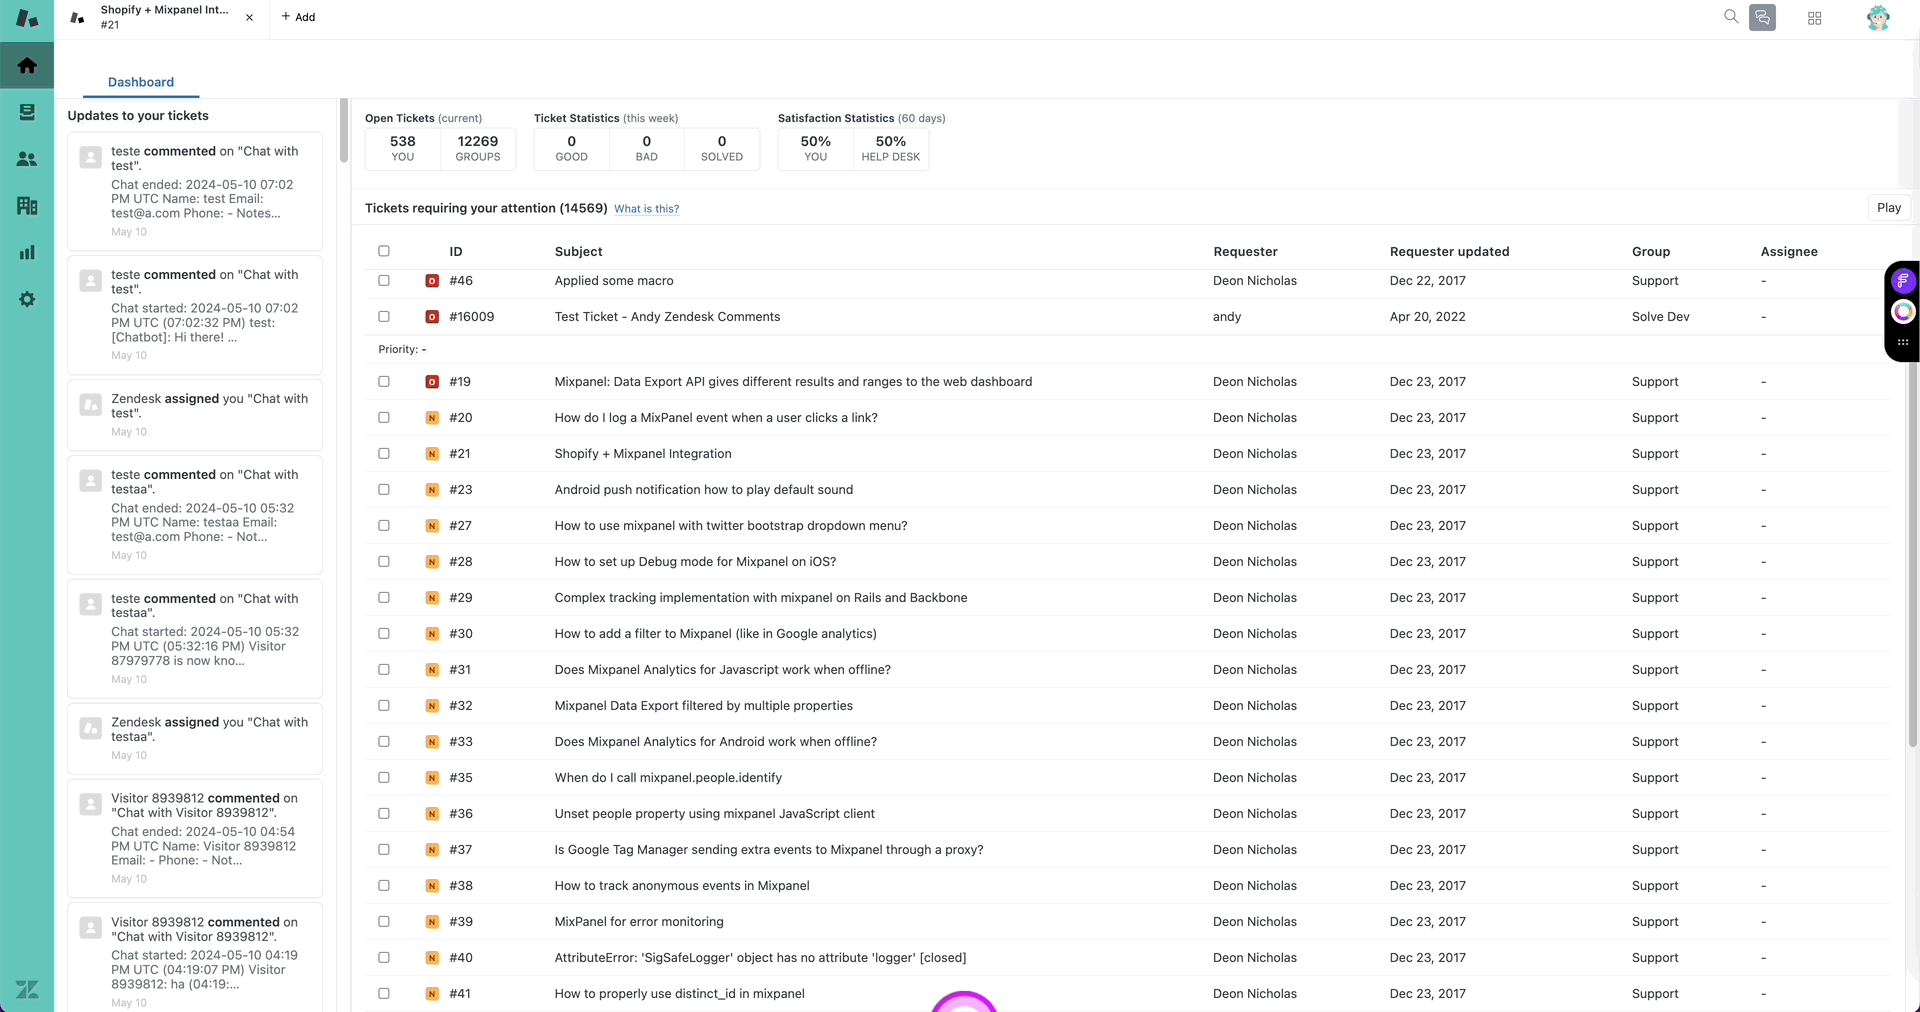Select the Dashboard tab
1920x1012 pixels.
pos(141,82)
